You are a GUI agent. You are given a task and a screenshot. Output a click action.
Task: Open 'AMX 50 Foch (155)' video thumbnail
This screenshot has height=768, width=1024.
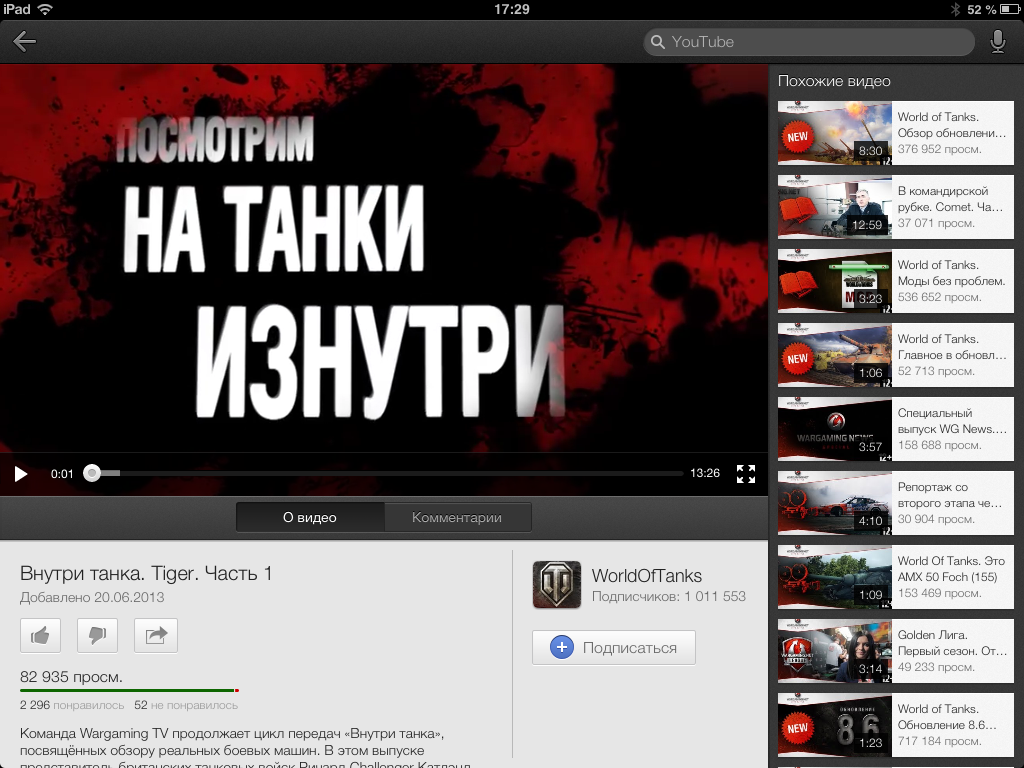835,577
